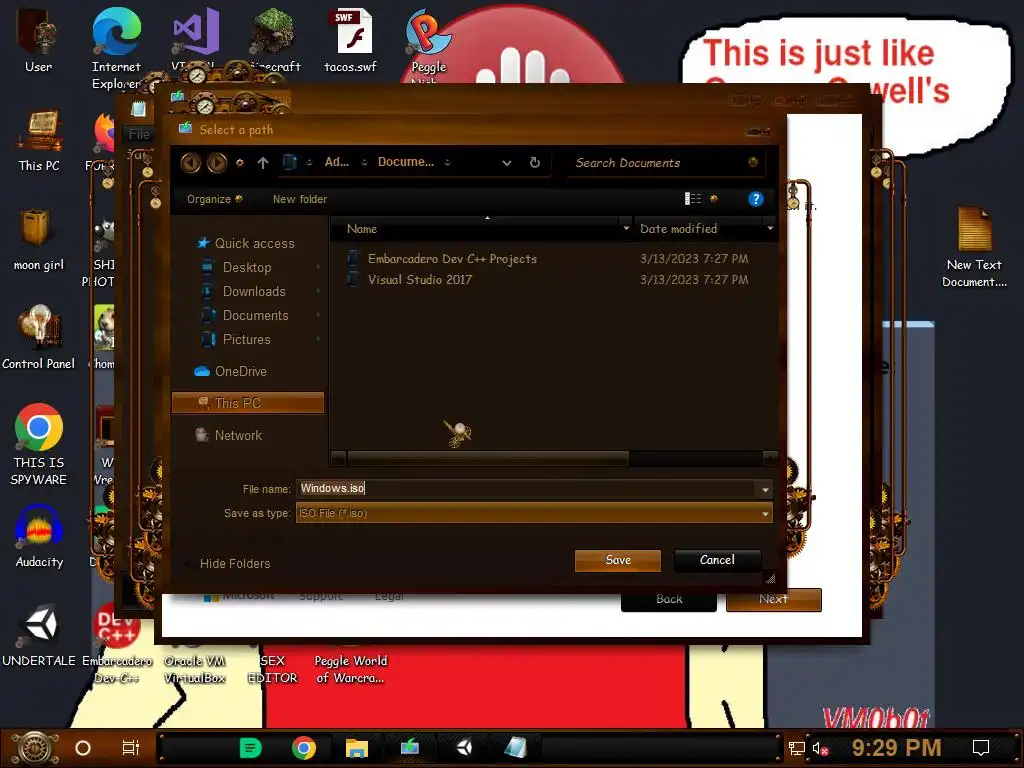
Task: Select Desktop in the navigation pane
Action: (x=238, y=268)
